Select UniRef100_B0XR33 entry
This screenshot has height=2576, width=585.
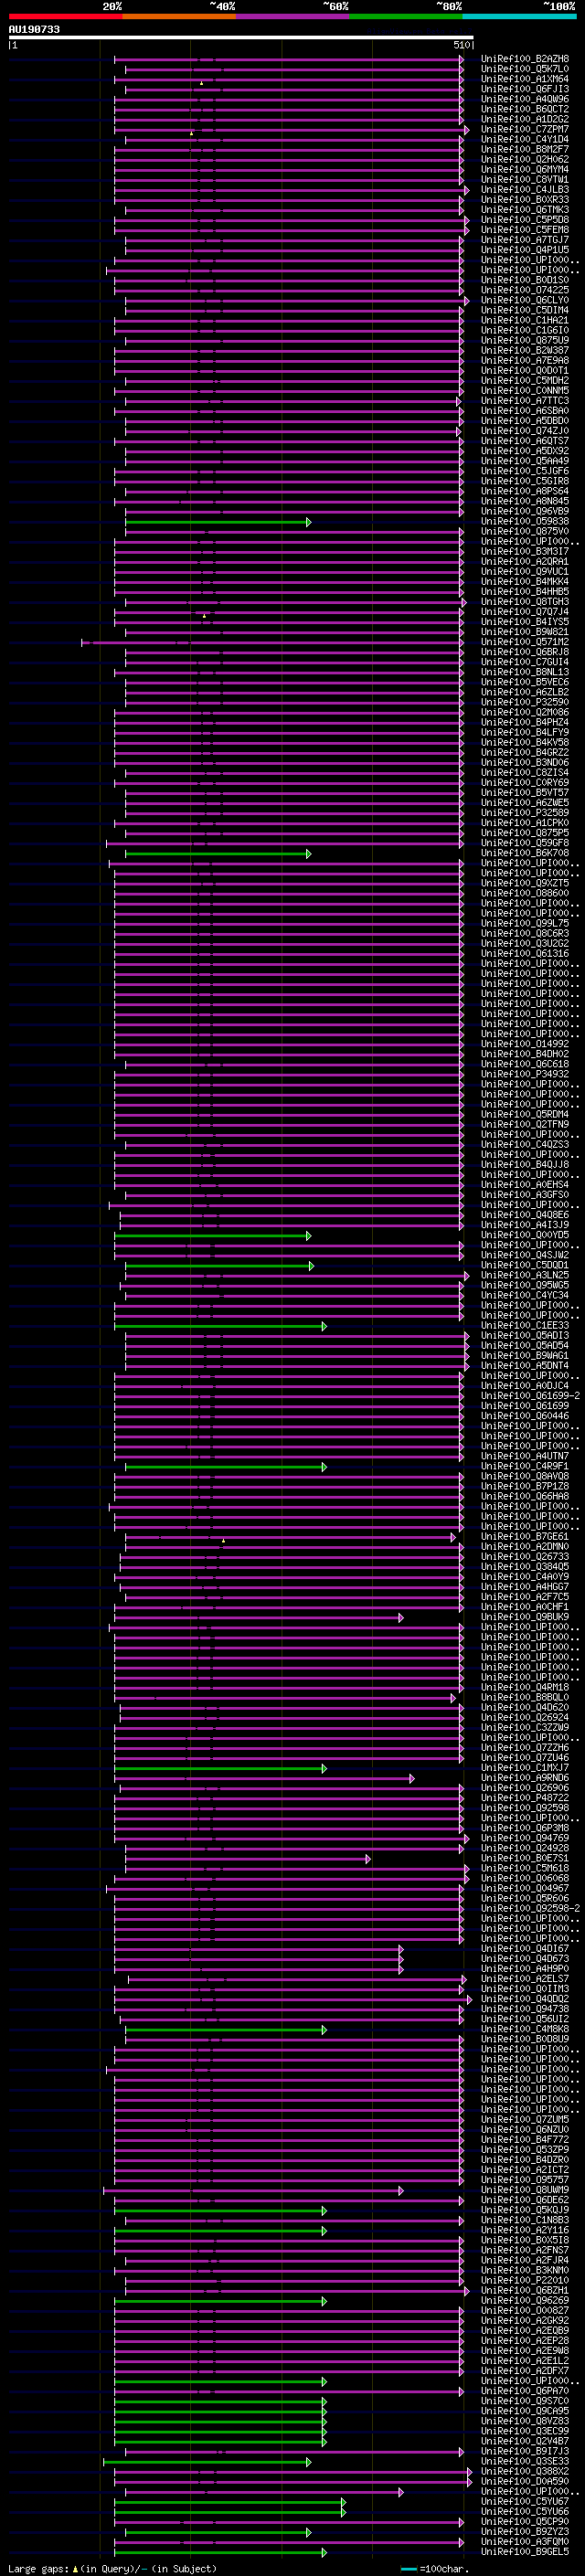(x=524, y=199)
